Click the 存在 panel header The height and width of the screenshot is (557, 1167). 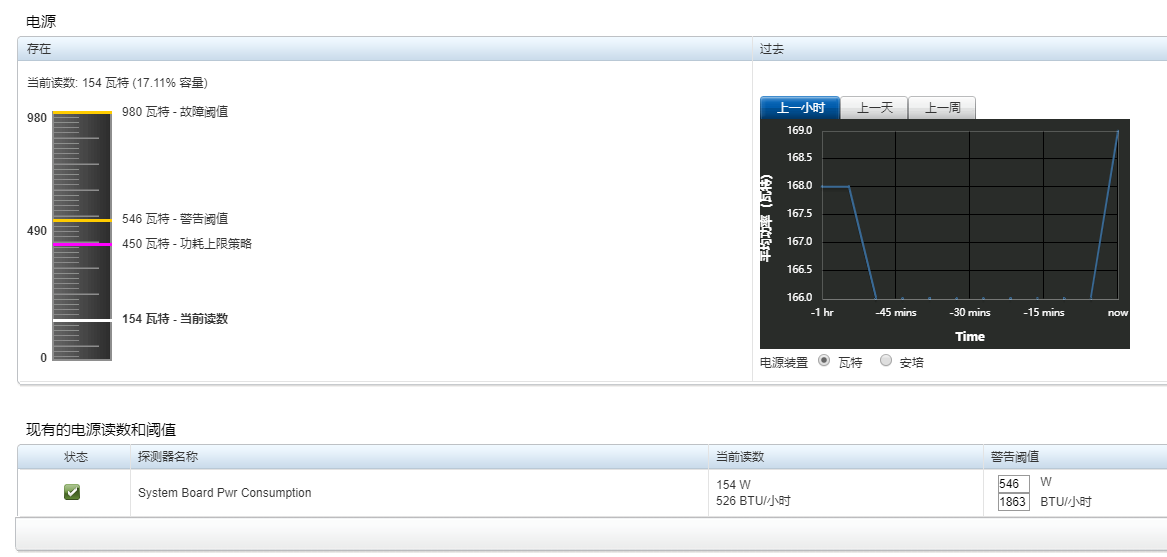pos(385,49)
